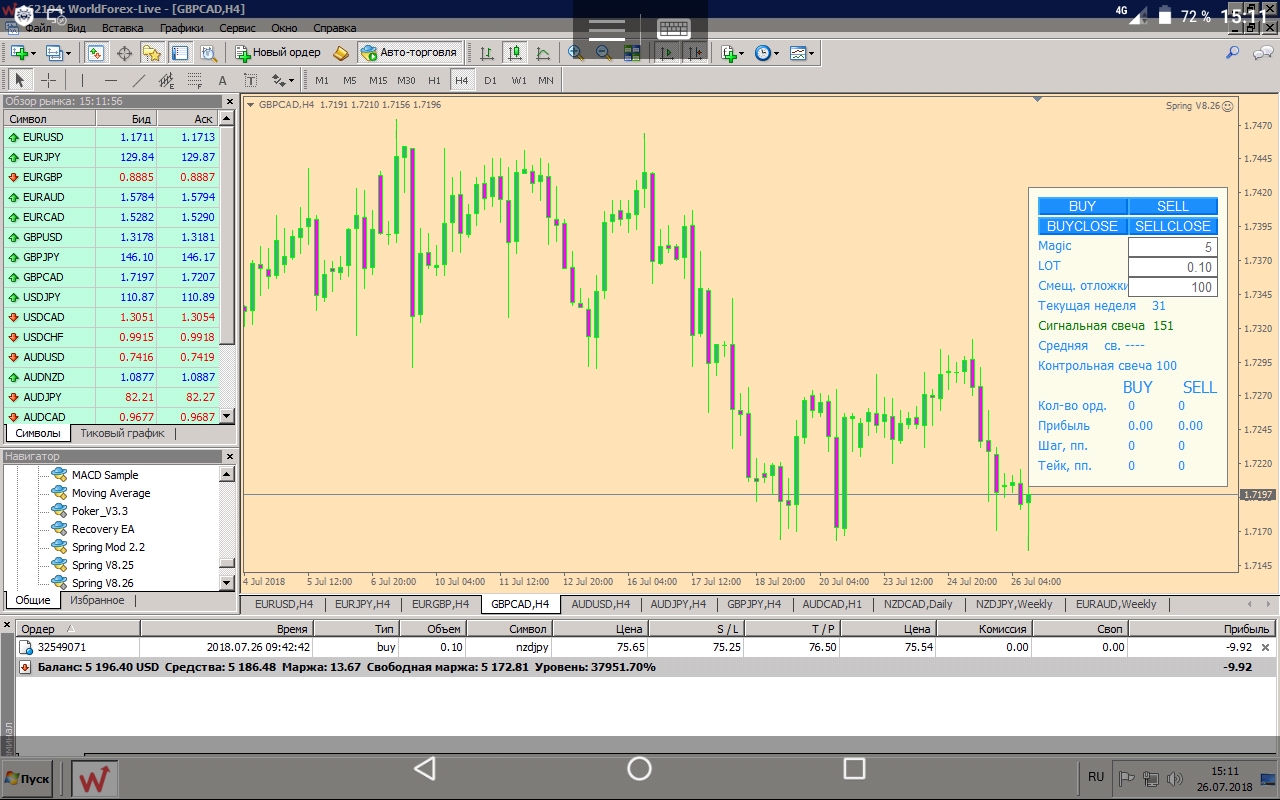
Task: Select the trendline drawing tool
Action: tap(138, 80)
